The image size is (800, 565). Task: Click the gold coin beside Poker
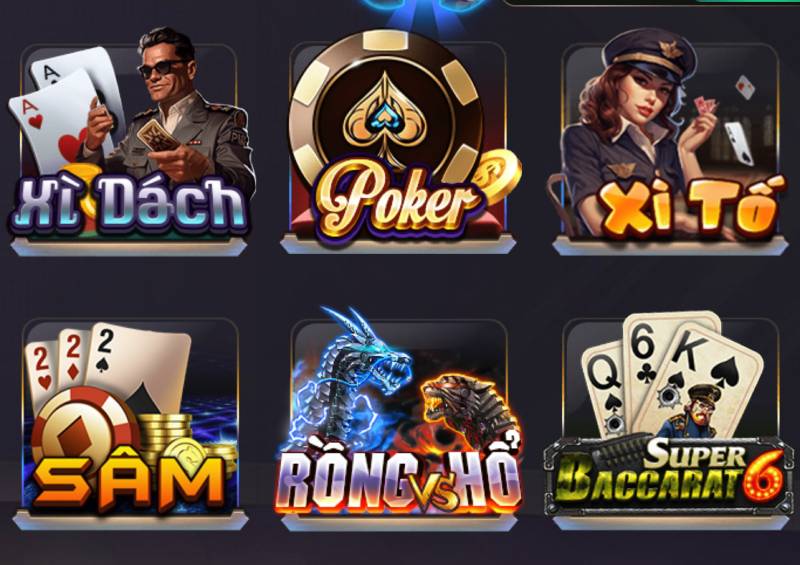click(x=497, y=175)
